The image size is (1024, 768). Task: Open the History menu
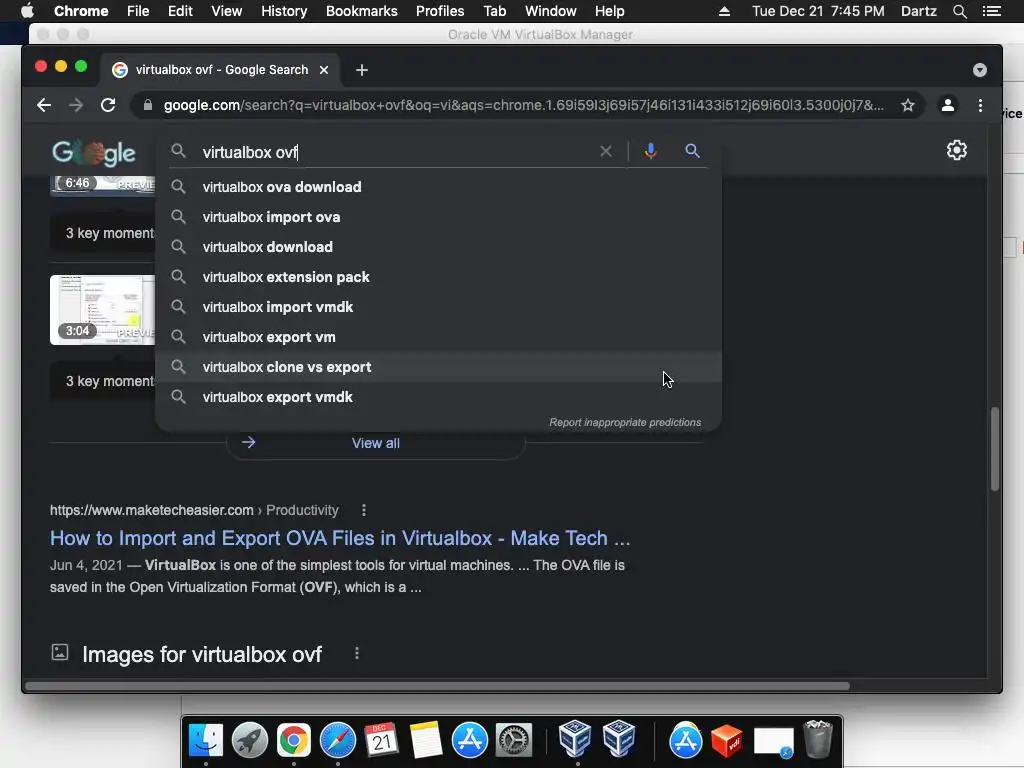coord(284,11)
